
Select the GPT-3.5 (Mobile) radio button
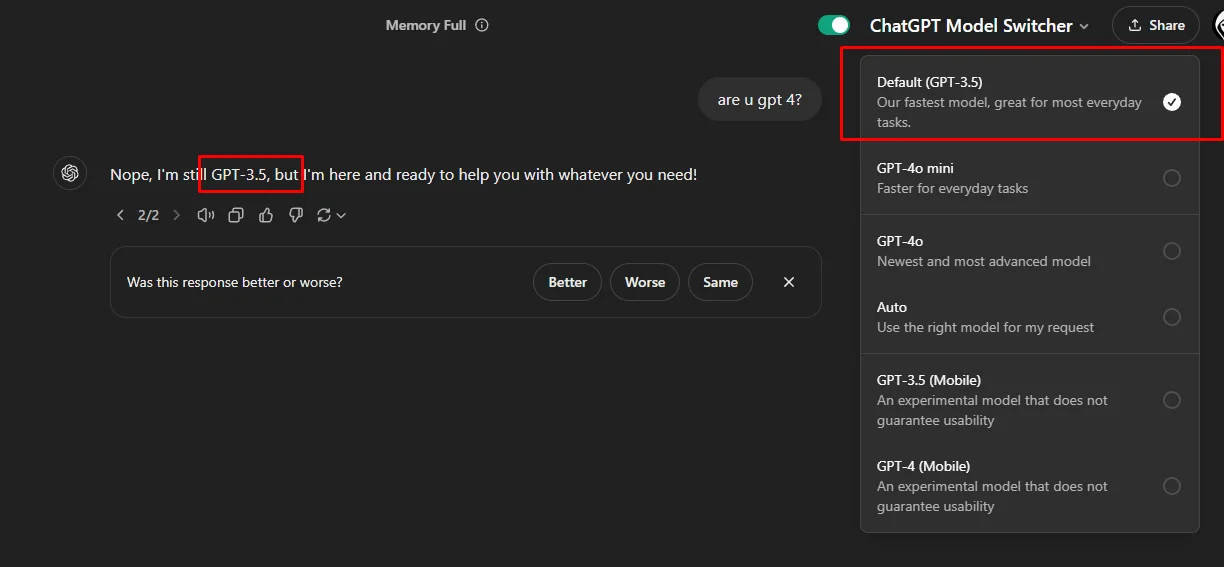pyautogui.click(x=1172, y=400)
